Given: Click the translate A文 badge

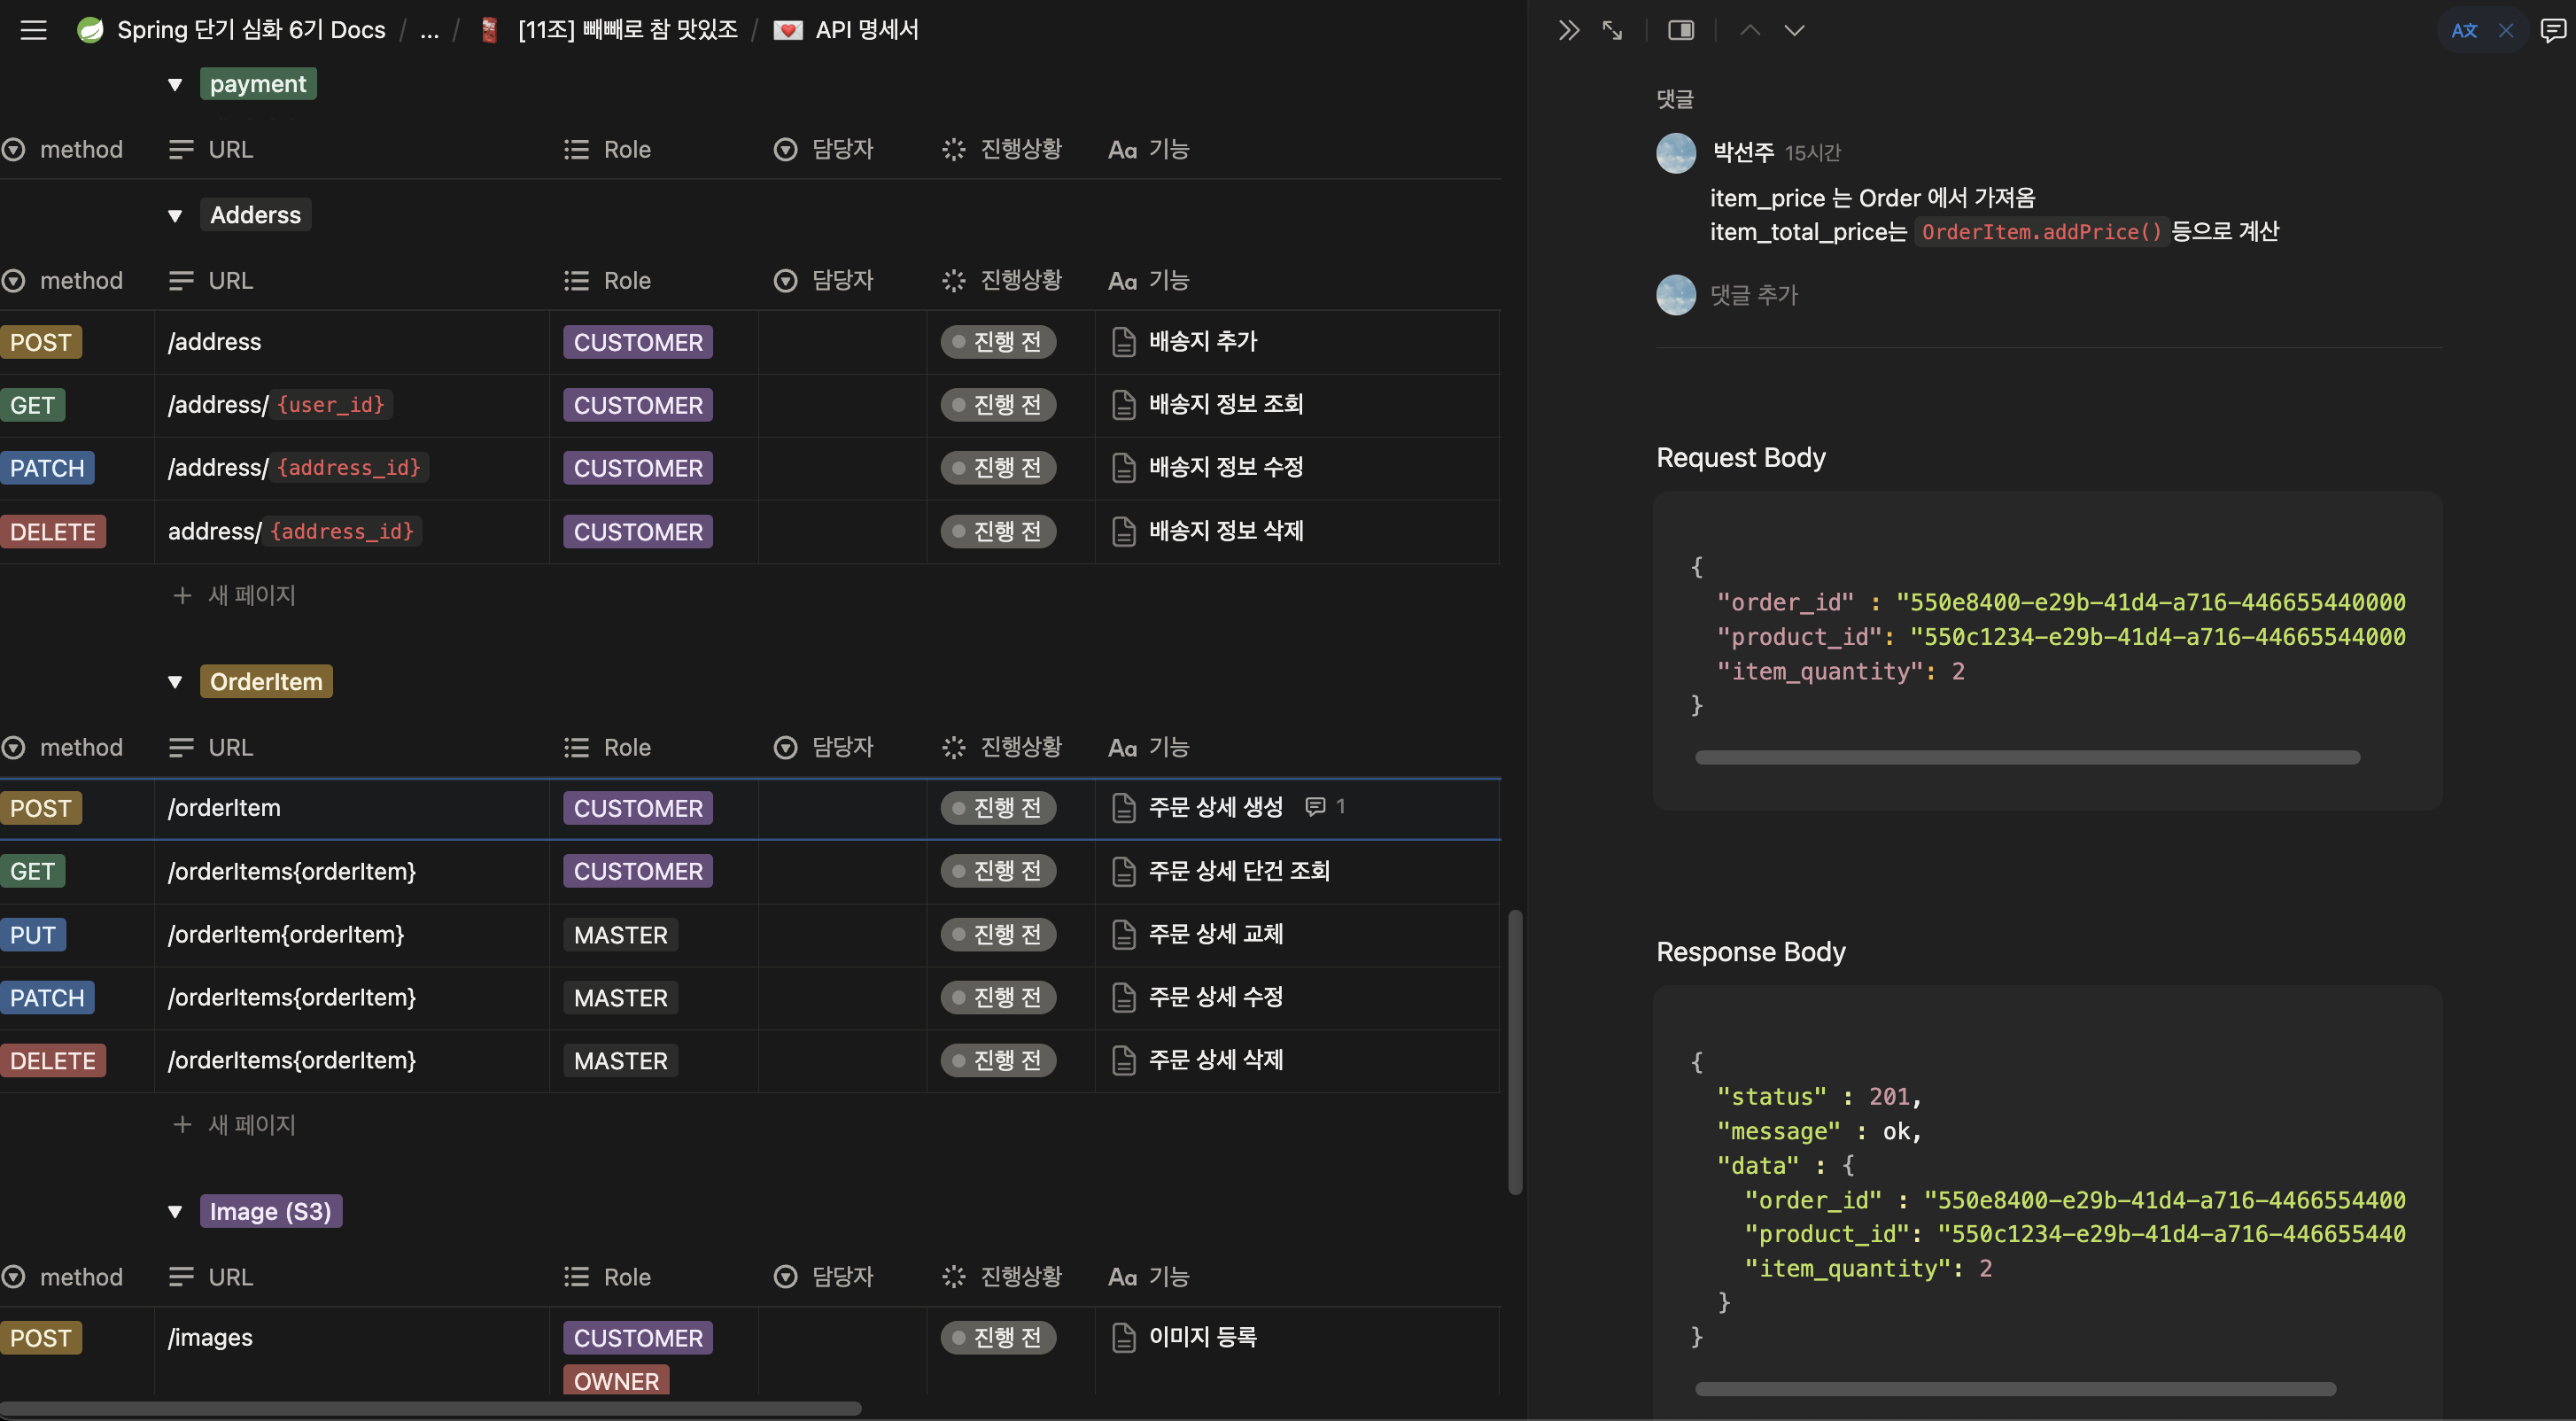Looking at the screenshot, I should pos(2464,30).
